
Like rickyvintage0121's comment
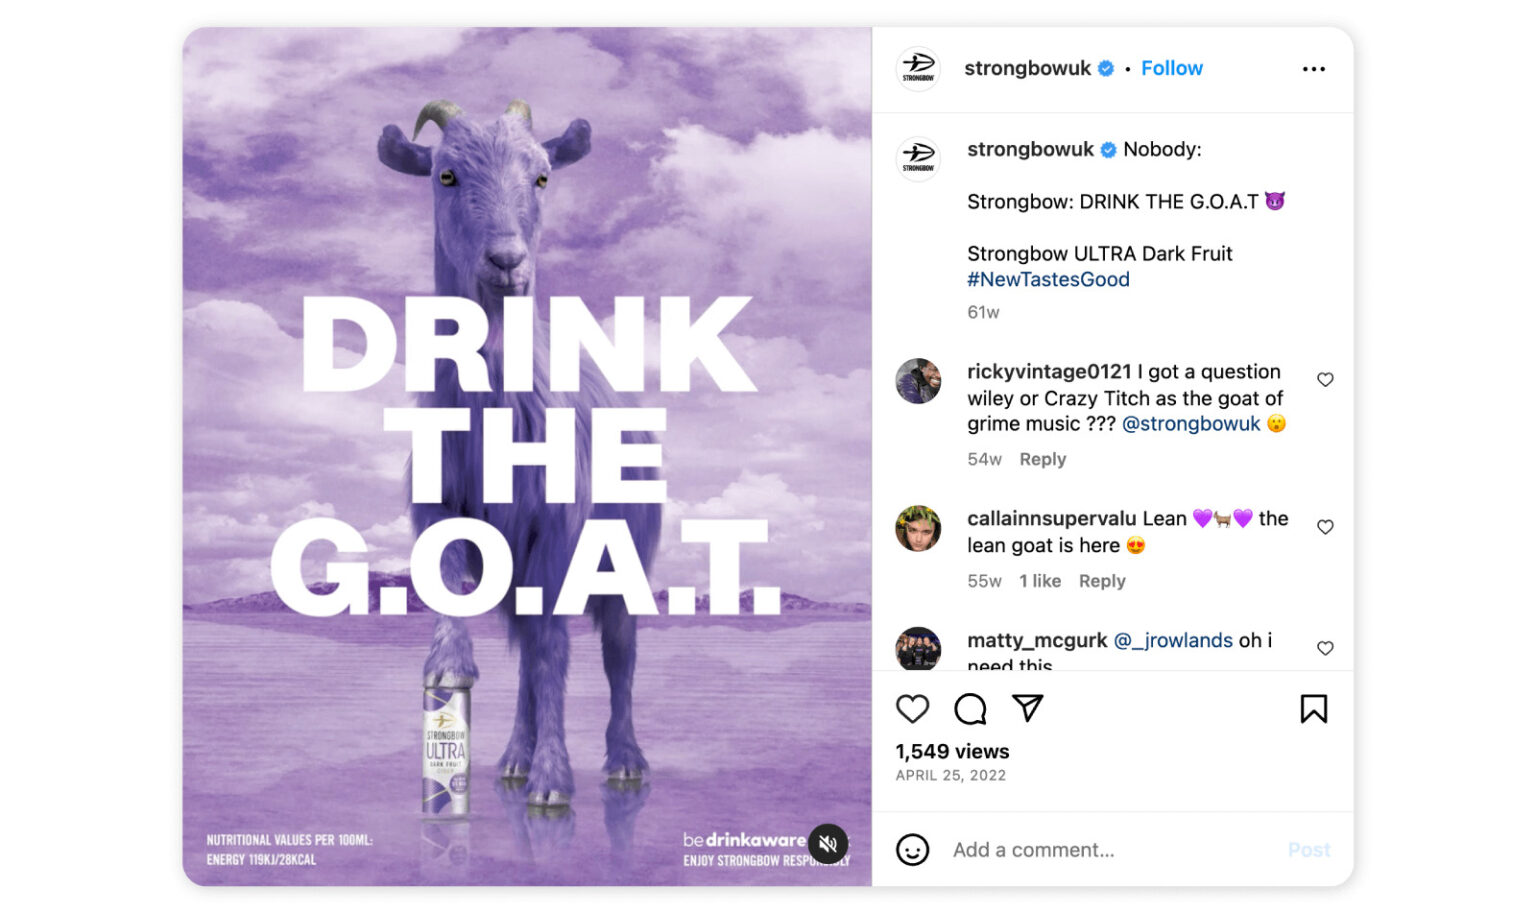click(x=1325, y=380)
